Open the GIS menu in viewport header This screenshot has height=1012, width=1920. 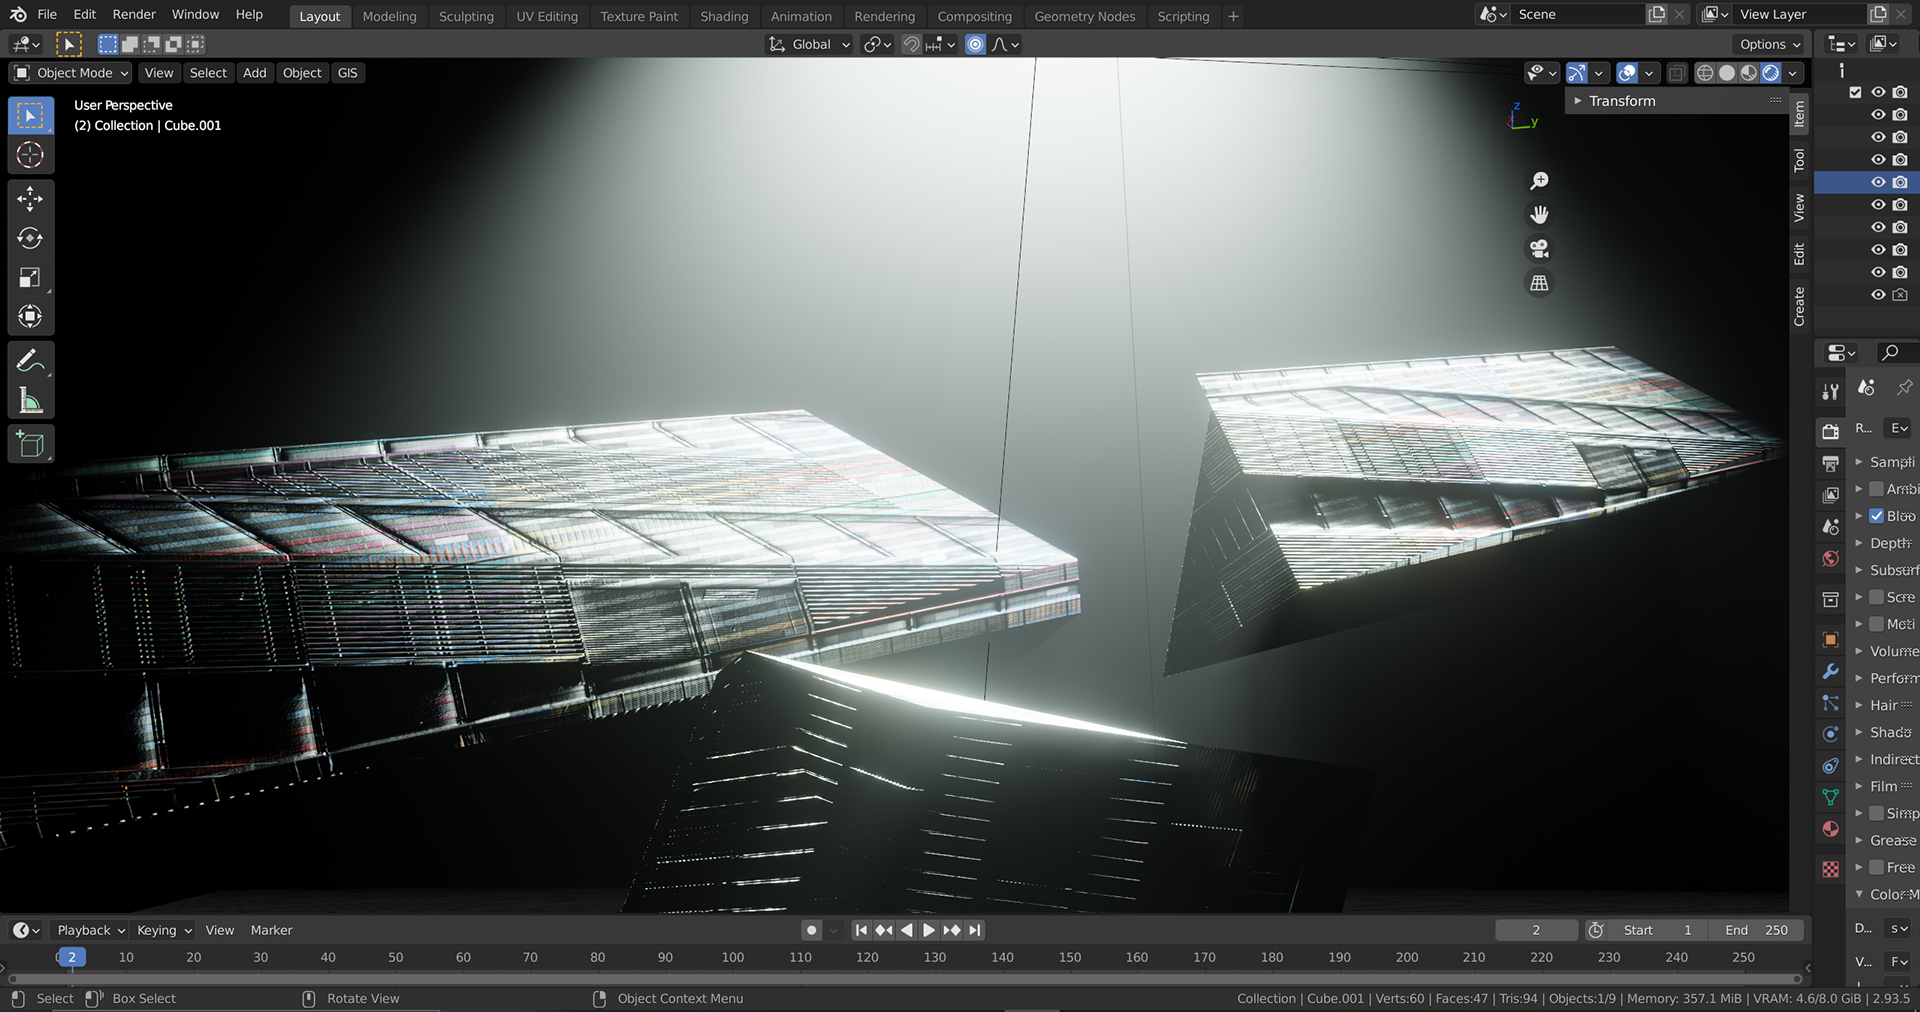coord(347,73)
